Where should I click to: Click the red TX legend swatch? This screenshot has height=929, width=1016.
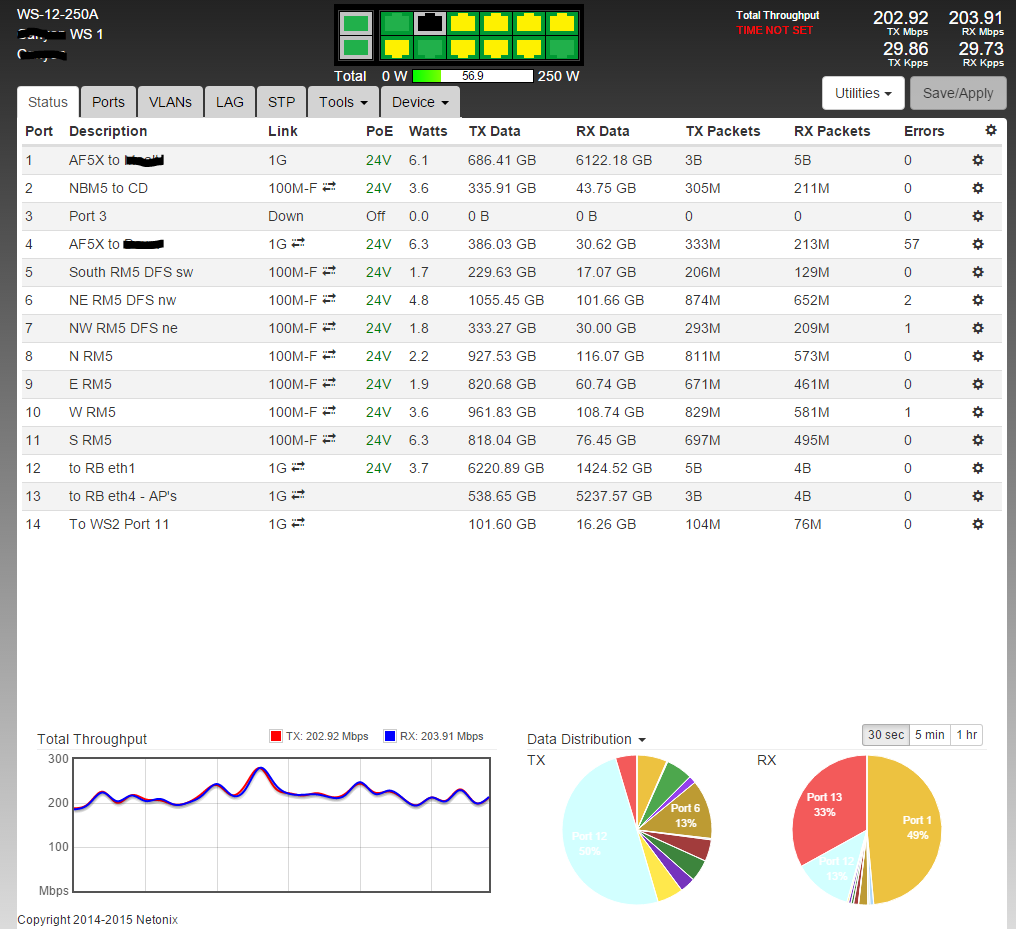coord(276,736)
